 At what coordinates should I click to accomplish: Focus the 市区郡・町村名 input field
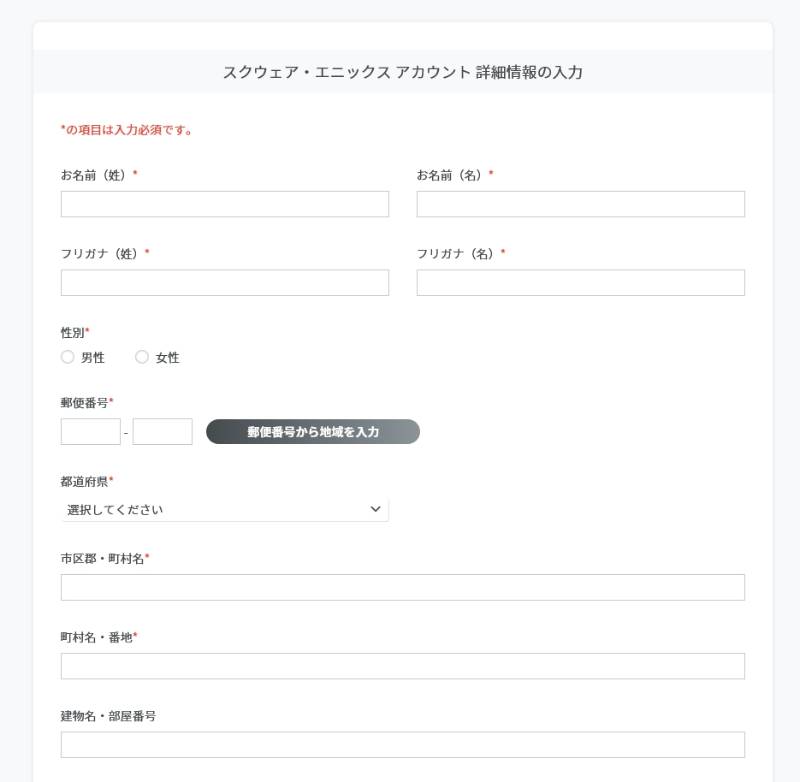[403, 587]
